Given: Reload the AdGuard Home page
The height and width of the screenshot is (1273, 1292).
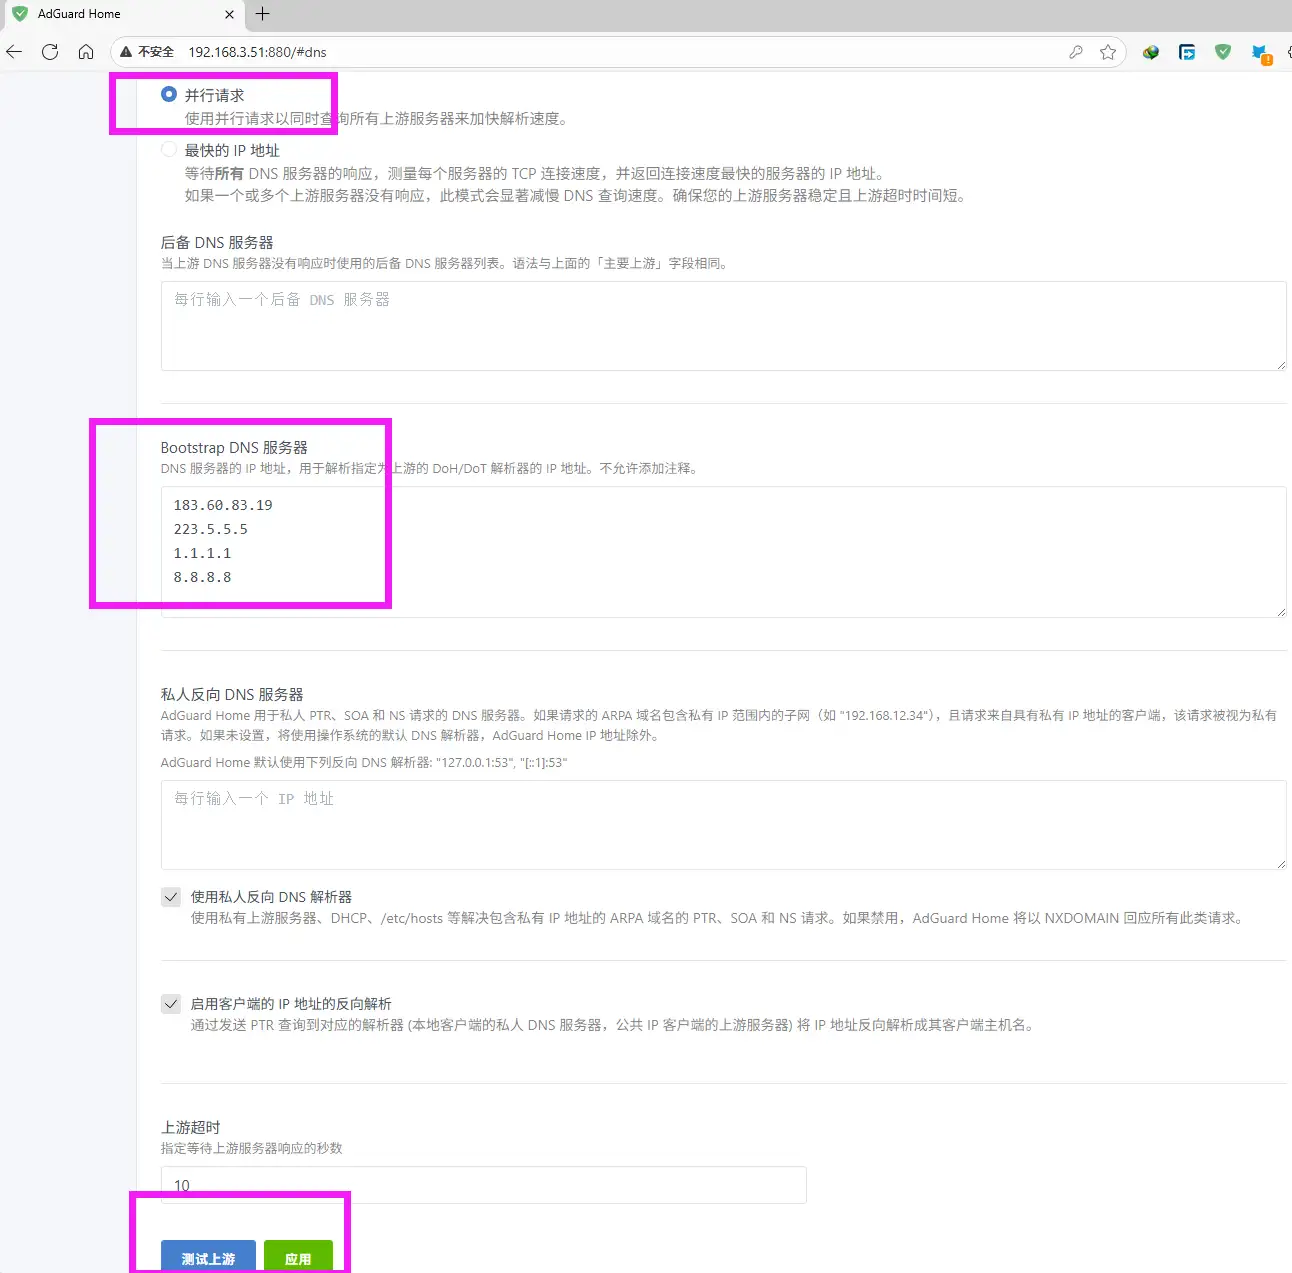Looking at the screenshot, I should coord(49,51).
